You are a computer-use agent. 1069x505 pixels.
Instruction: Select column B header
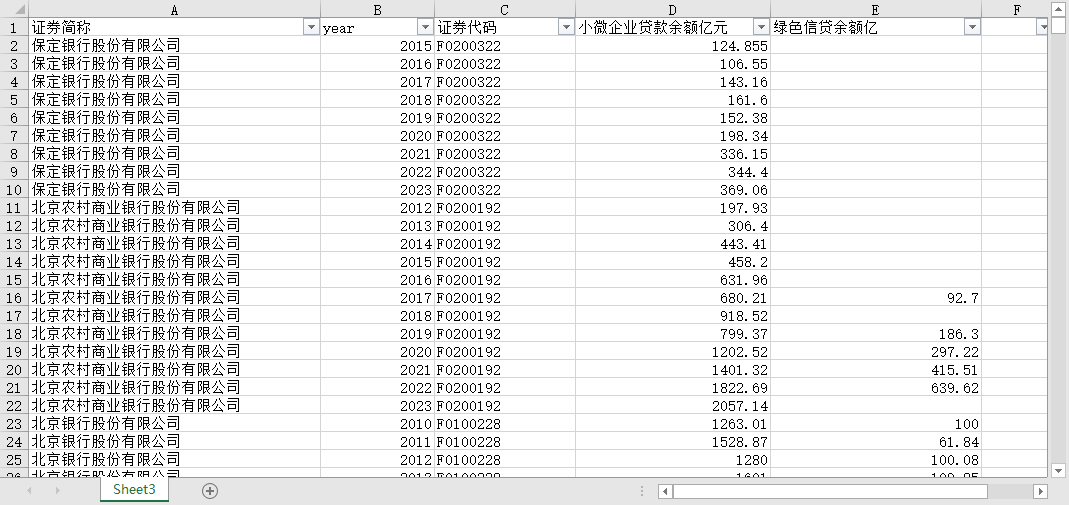tap(378, 10)
